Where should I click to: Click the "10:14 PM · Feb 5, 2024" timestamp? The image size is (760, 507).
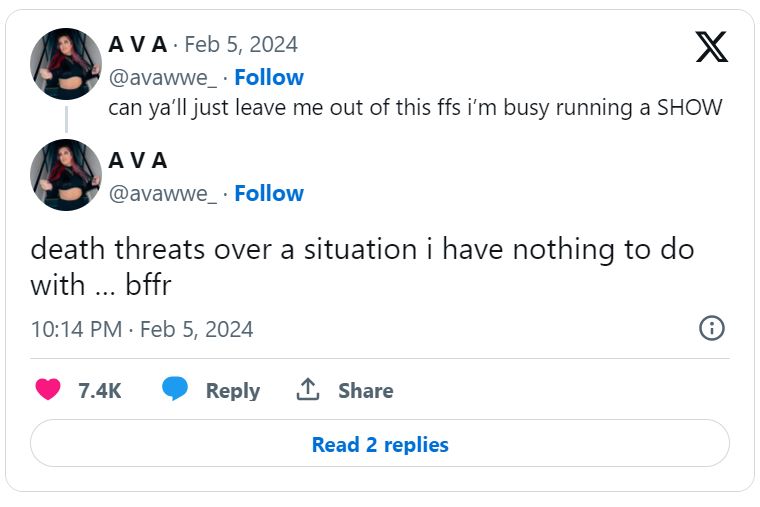[142, 329]
